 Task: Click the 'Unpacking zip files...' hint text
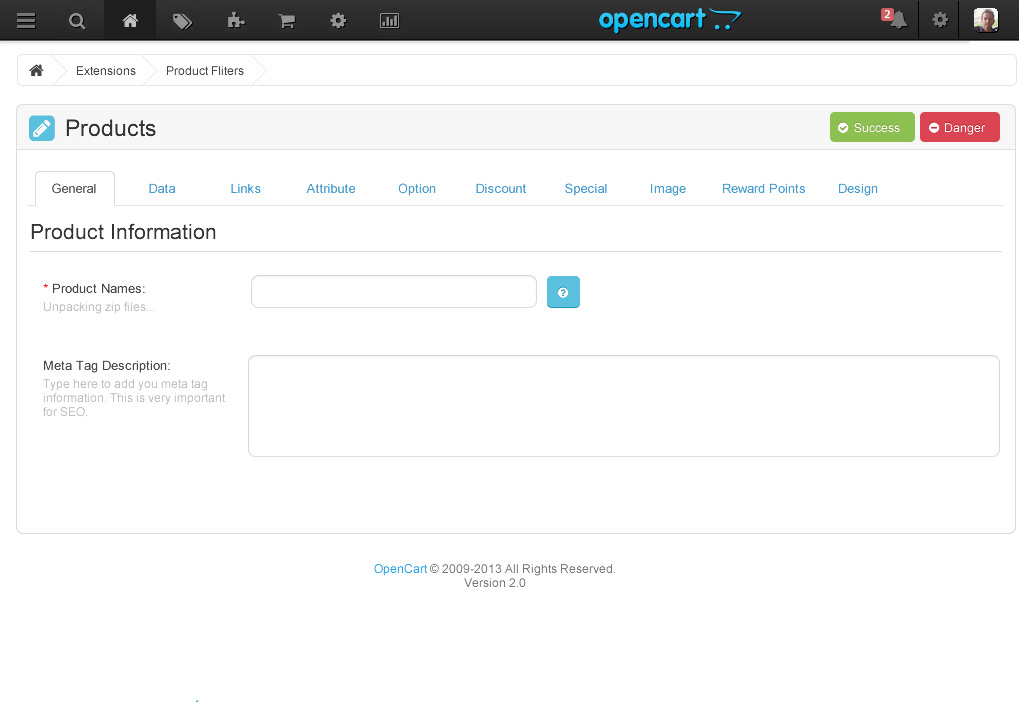point(99,307)
